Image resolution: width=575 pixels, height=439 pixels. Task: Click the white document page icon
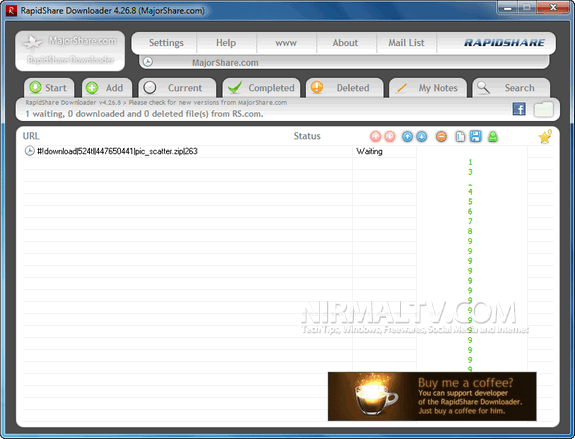(460, 137)
